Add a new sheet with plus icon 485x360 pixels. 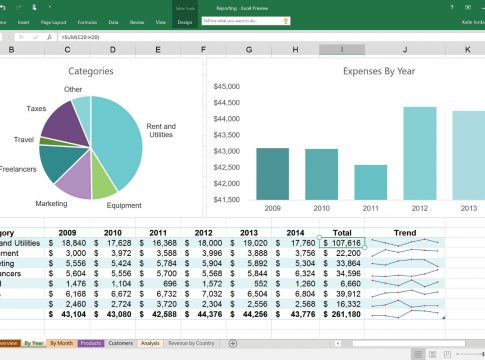[233, 343]
